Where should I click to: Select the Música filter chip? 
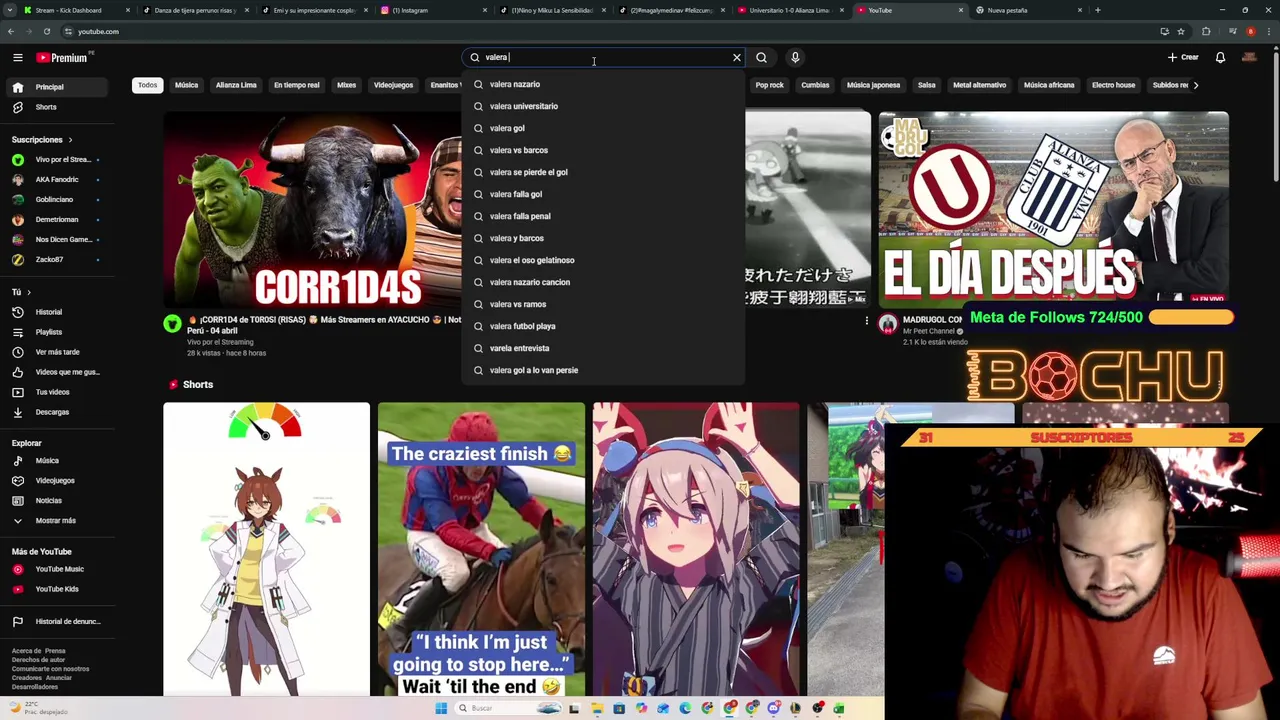coord(187,85)
